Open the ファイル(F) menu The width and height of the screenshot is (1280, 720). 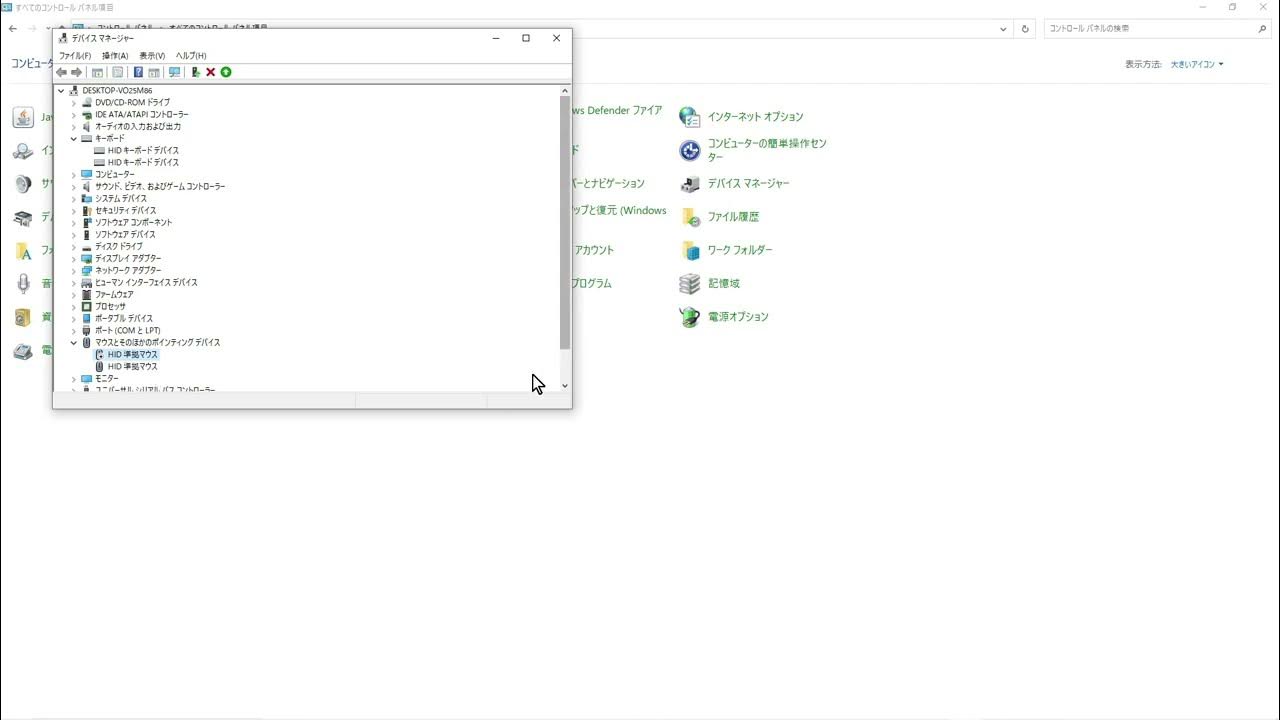coord(75,56)
